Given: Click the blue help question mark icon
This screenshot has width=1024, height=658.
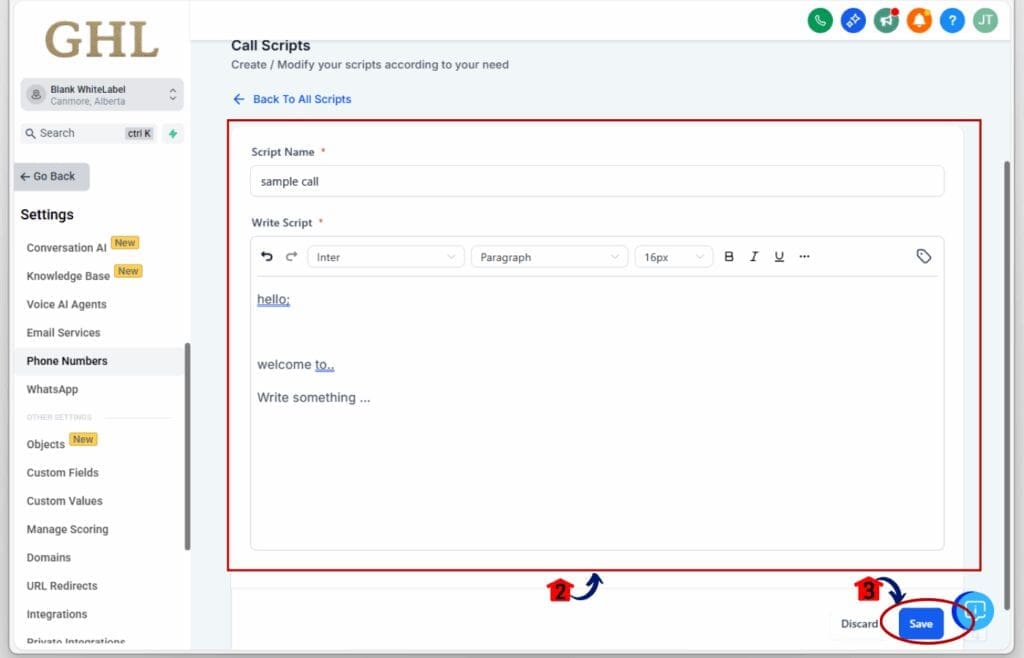Looking at the screenshot, I should pyautogui.click(x=952, y=20).
